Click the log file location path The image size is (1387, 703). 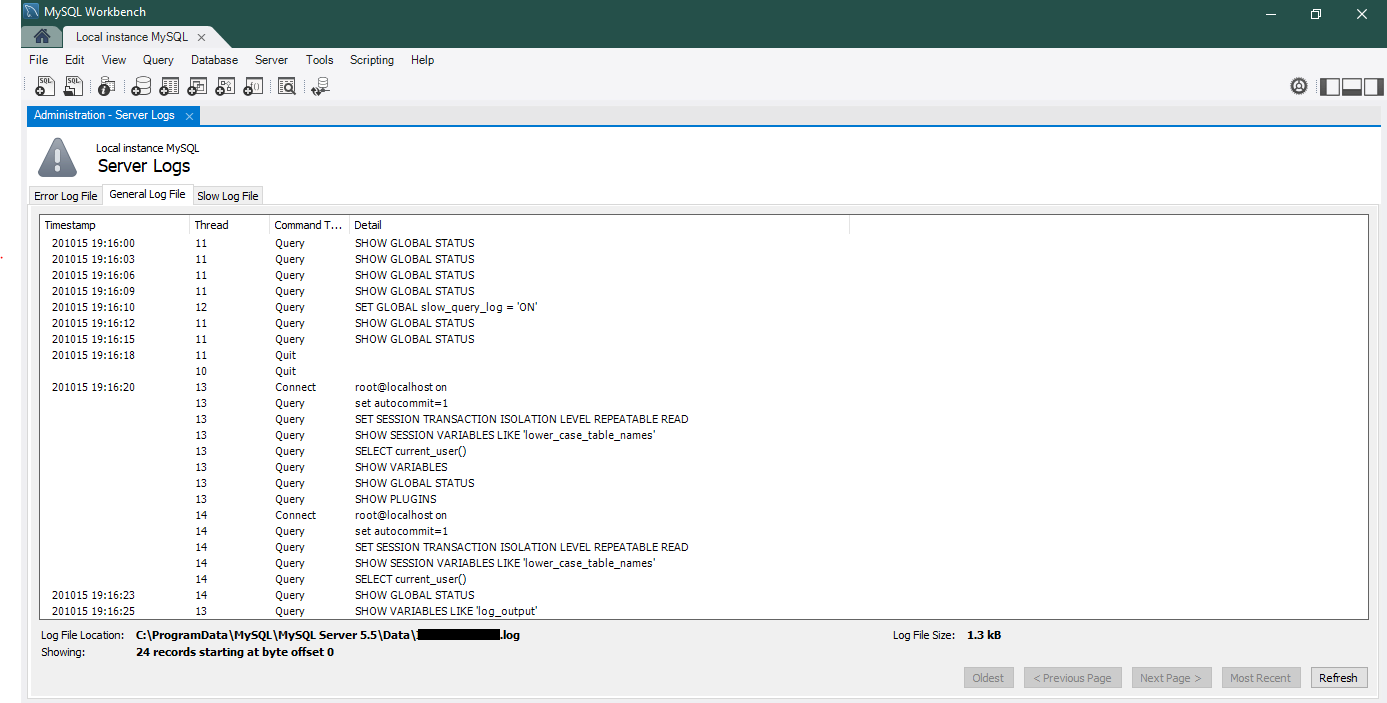[328, 635]
